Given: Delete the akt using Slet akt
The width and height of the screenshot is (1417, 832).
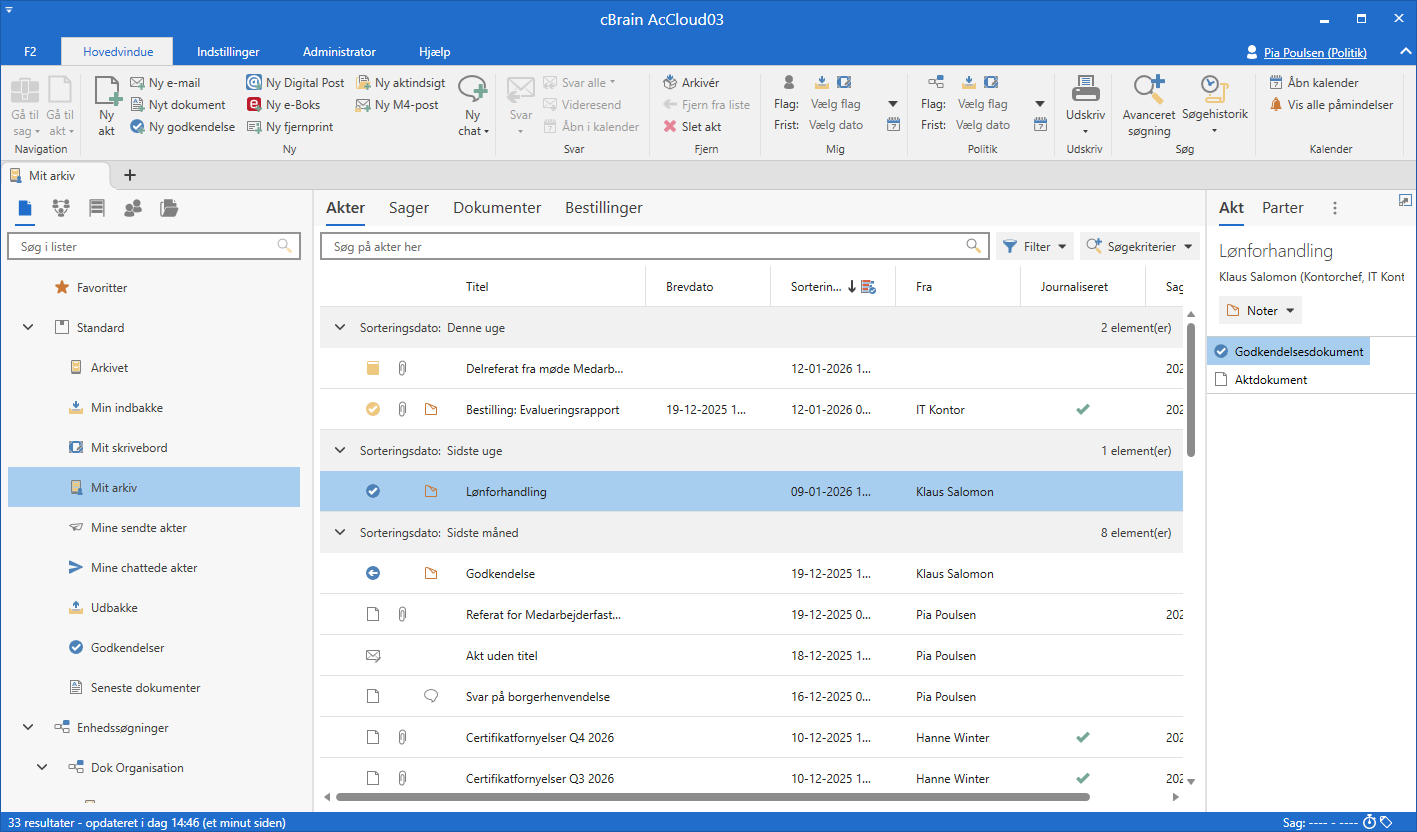Looking at the screenshot, I should 692,127.
